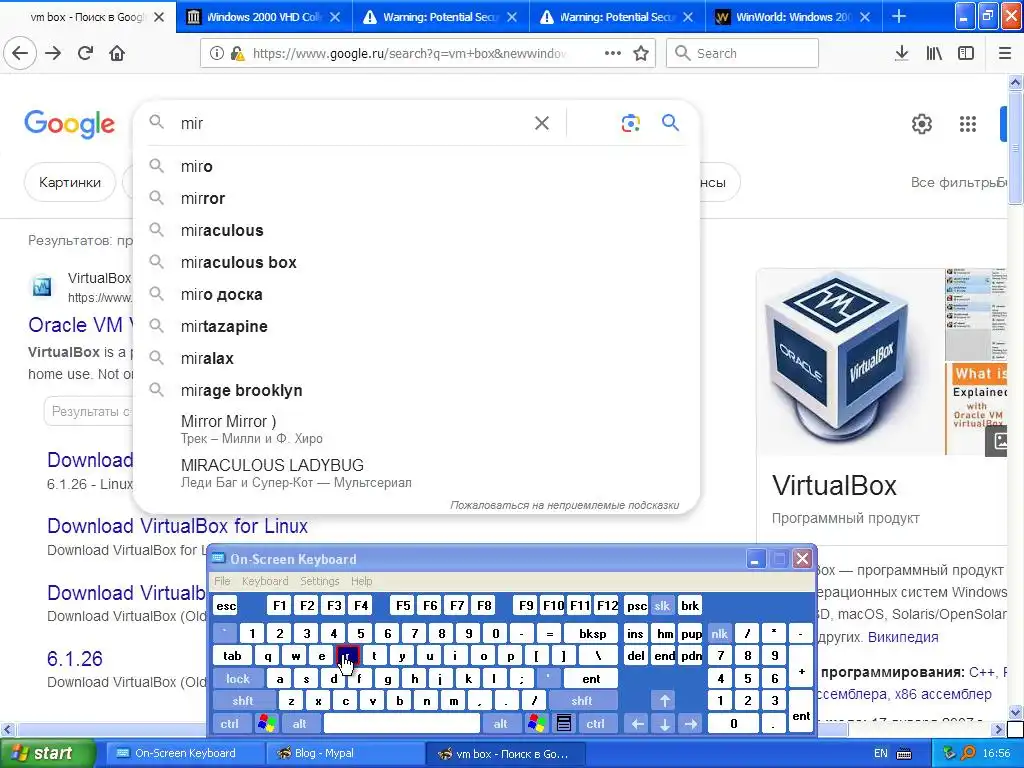Toggle the left alt key on On-Screen Keyboard
1024x768 pixels.
pos(299,723)
